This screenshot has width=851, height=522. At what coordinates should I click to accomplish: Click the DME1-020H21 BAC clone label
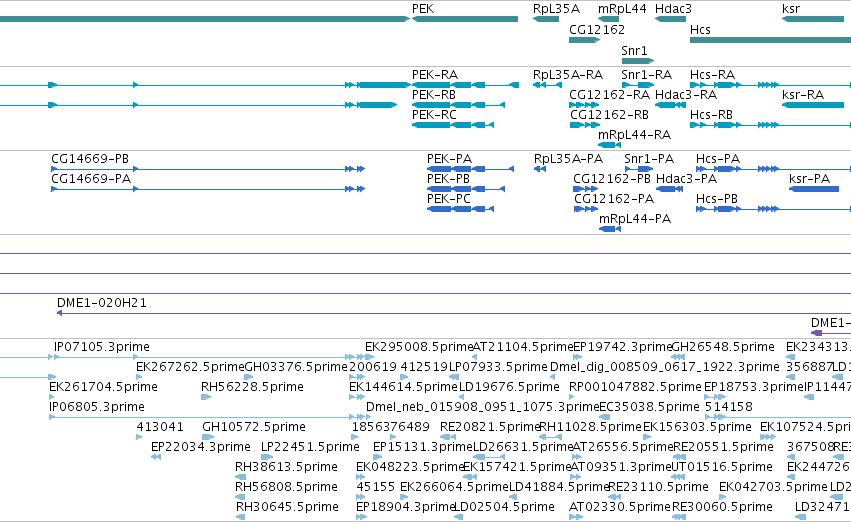pyautogui.click(x=102, y=303)
